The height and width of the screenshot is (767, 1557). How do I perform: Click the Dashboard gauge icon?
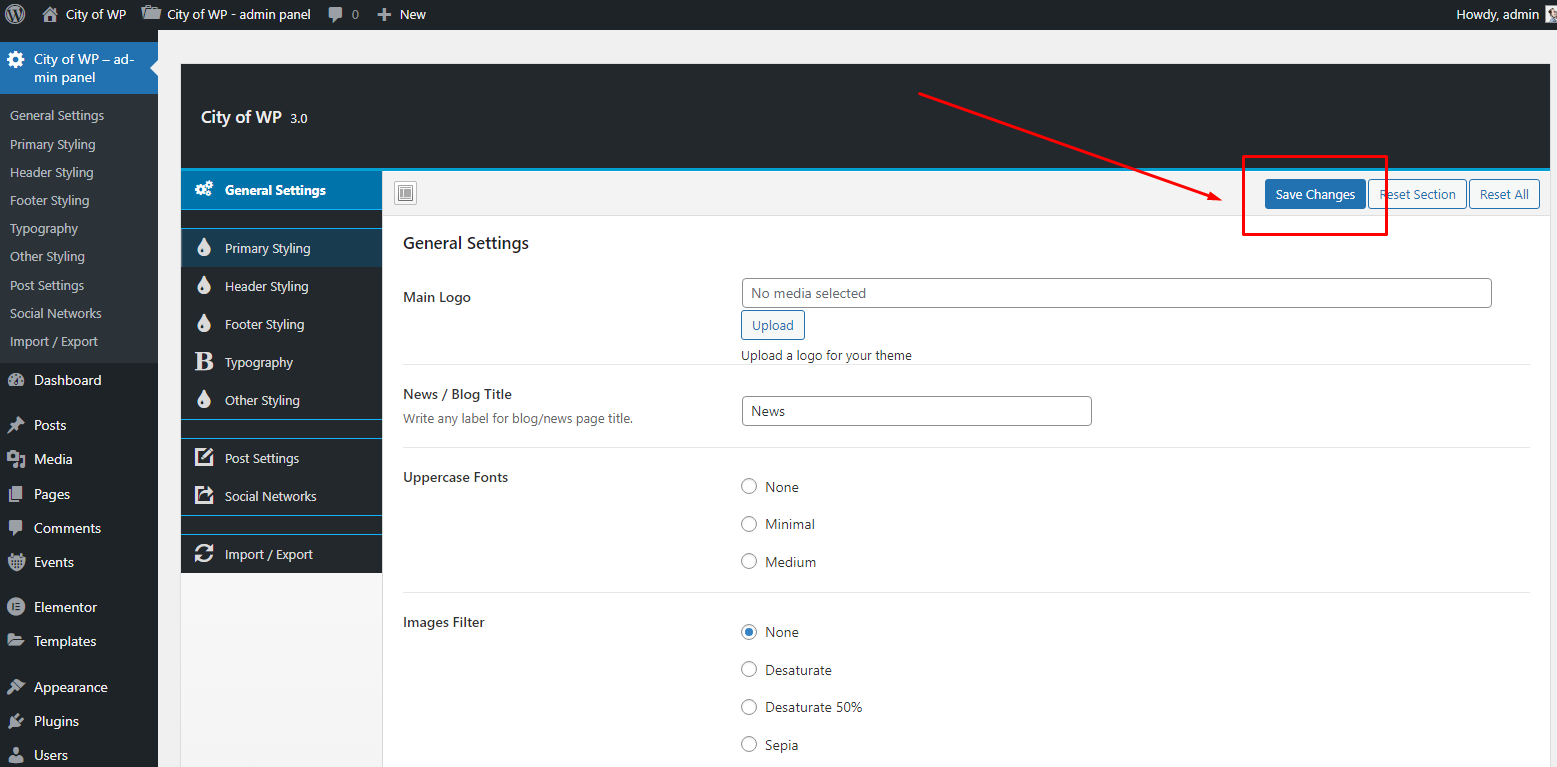15,380
